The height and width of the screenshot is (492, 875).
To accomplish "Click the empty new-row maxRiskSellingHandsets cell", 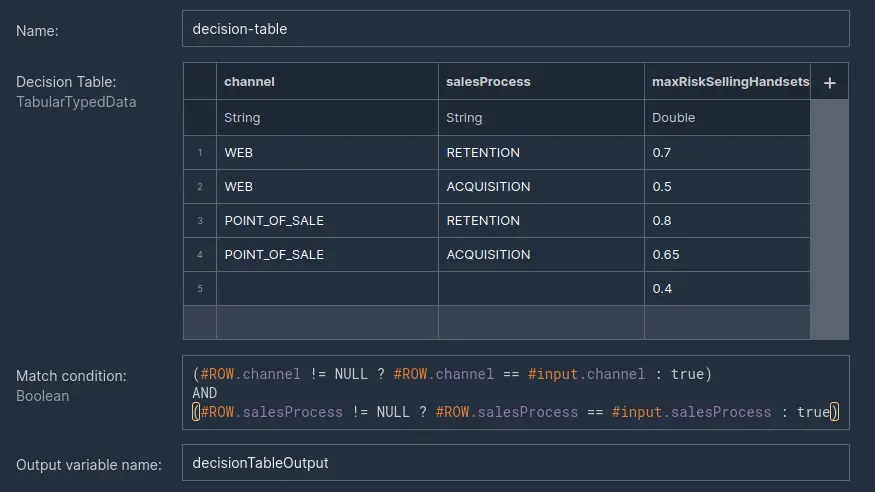I will [x=727, y=322].
